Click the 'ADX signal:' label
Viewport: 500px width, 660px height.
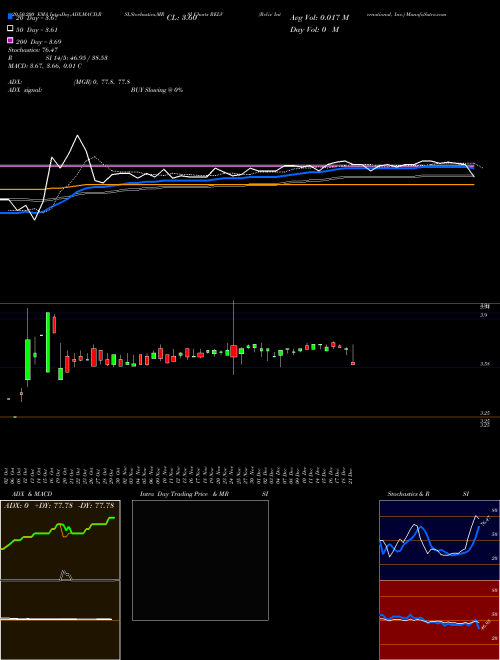click(25, 90)
